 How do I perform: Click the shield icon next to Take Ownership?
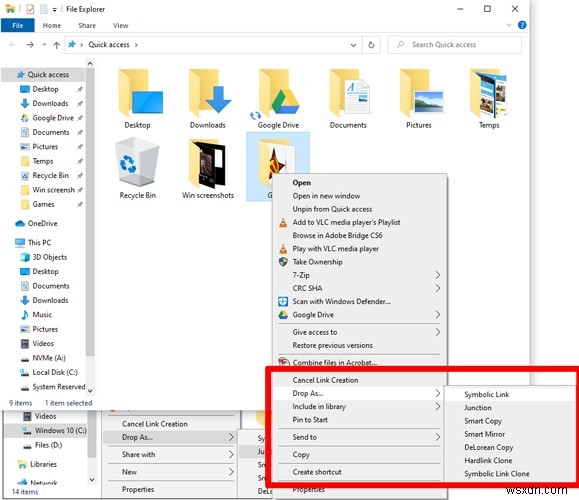pyautogui.click(x=283, y=262)
